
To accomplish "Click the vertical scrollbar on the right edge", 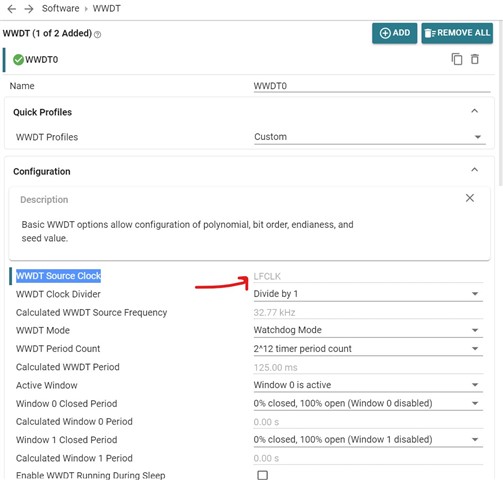I will pos(500,103).
